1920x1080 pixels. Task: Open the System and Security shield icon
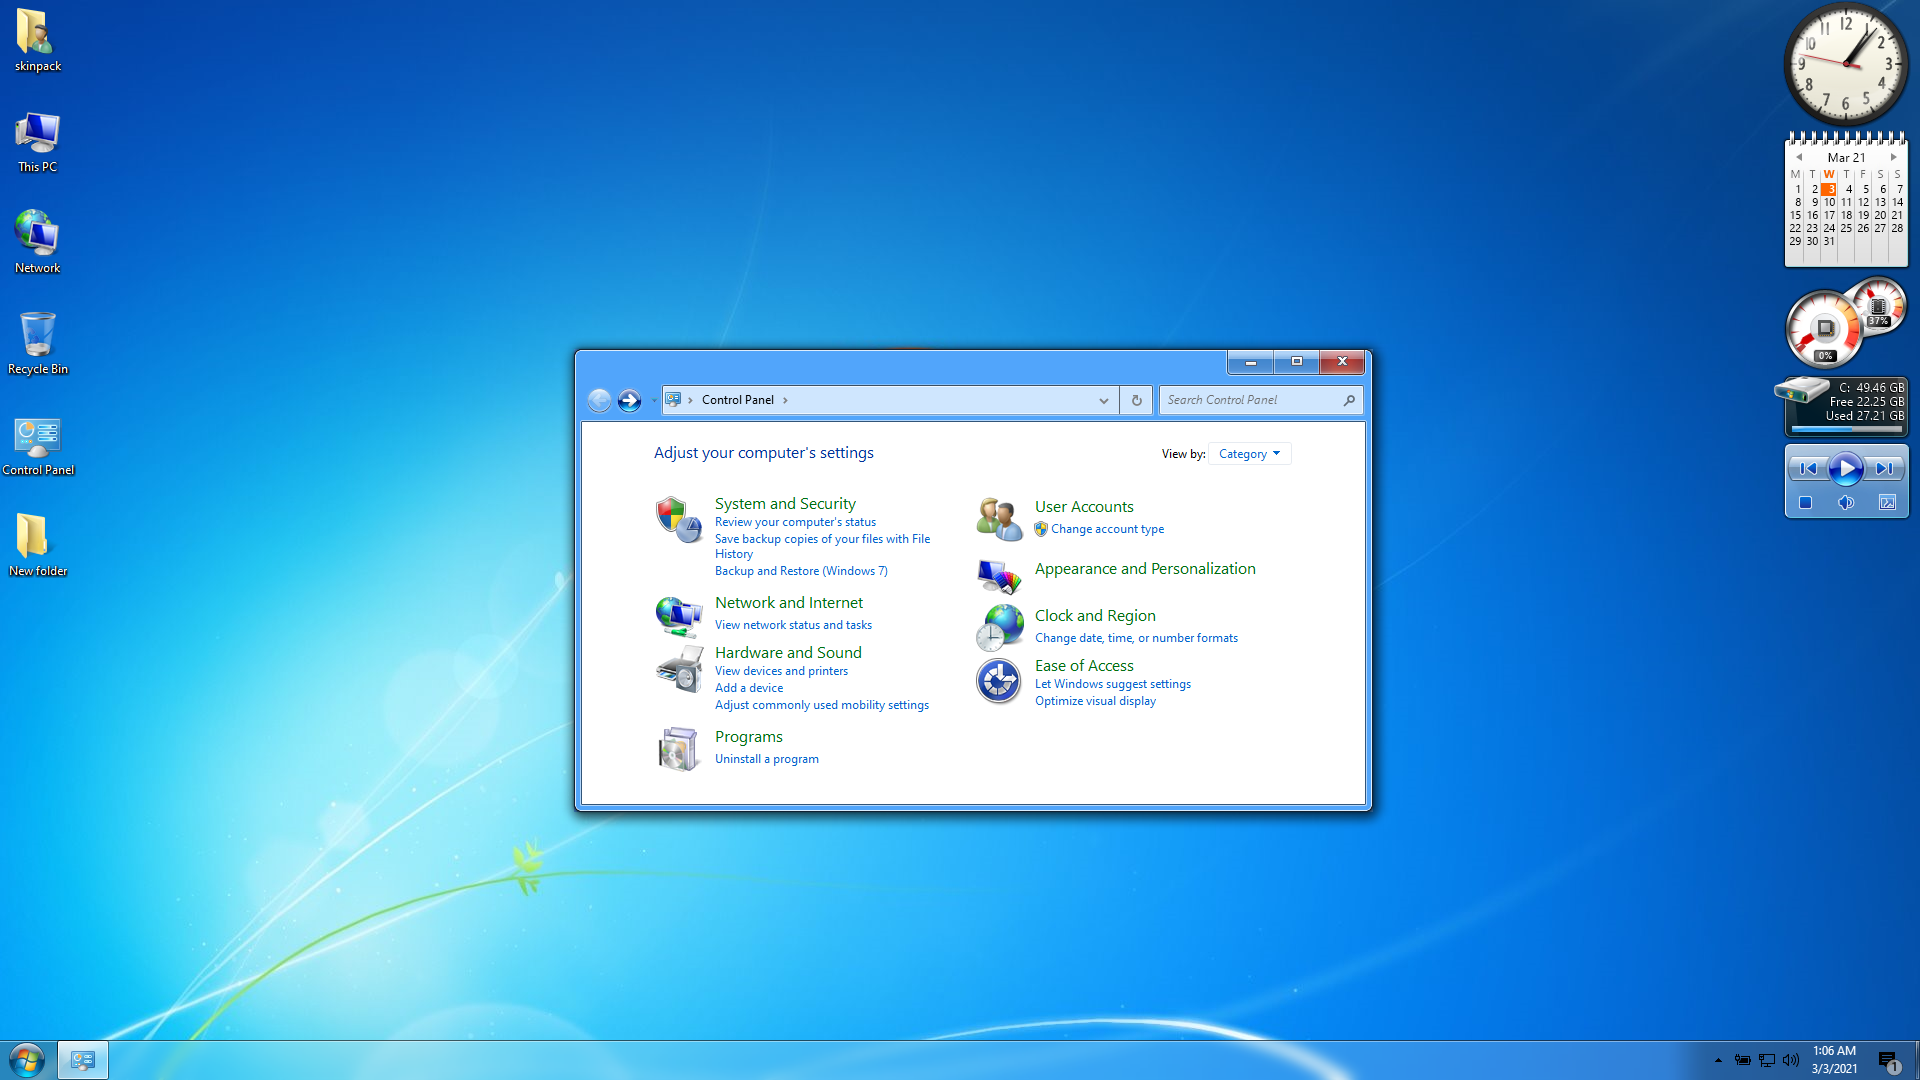coord(678,519)
